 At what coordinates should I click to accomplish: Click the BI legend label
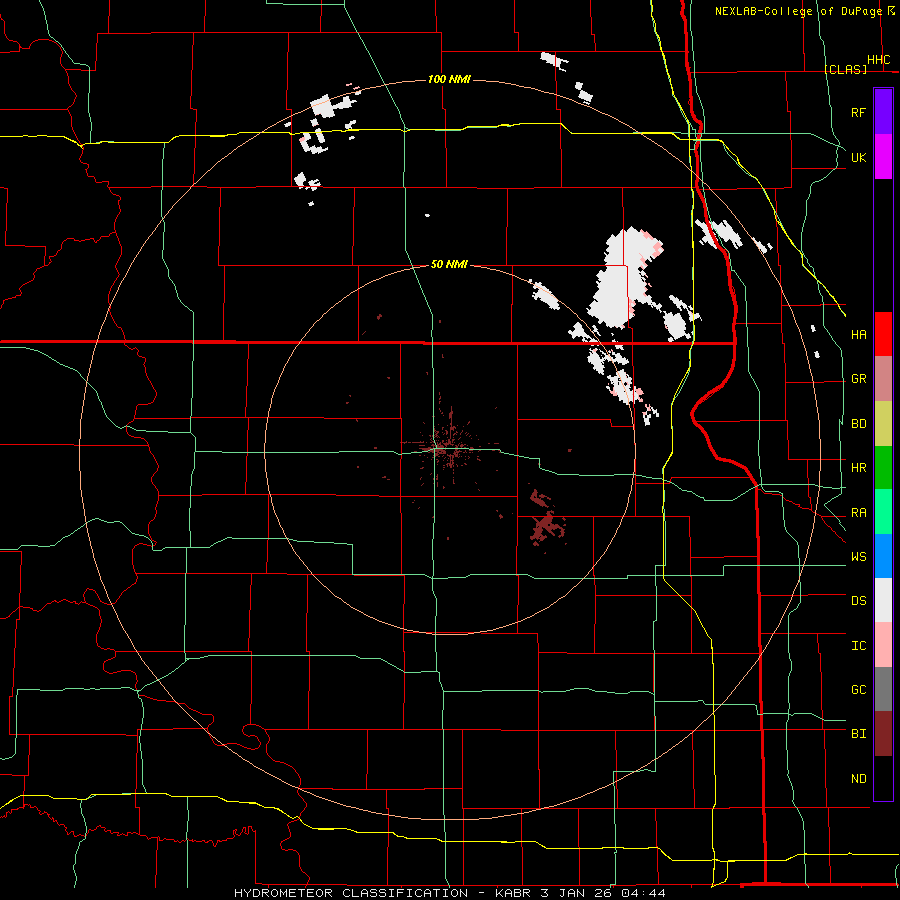tap(859, 734)
